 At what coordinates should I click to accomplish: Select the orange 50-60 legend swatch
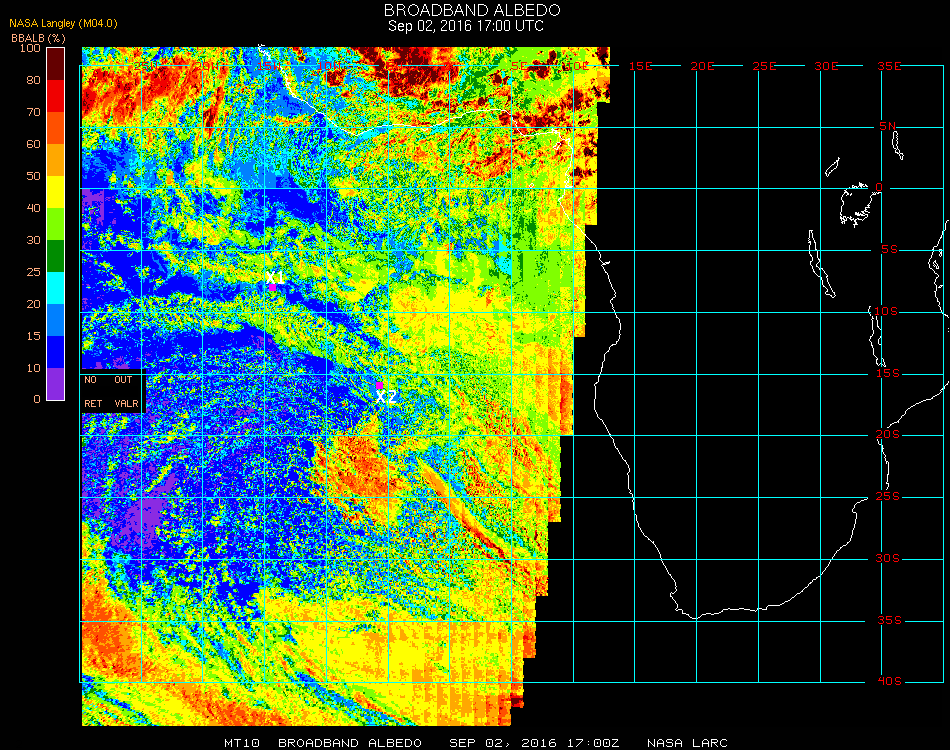tap(55, 160)
